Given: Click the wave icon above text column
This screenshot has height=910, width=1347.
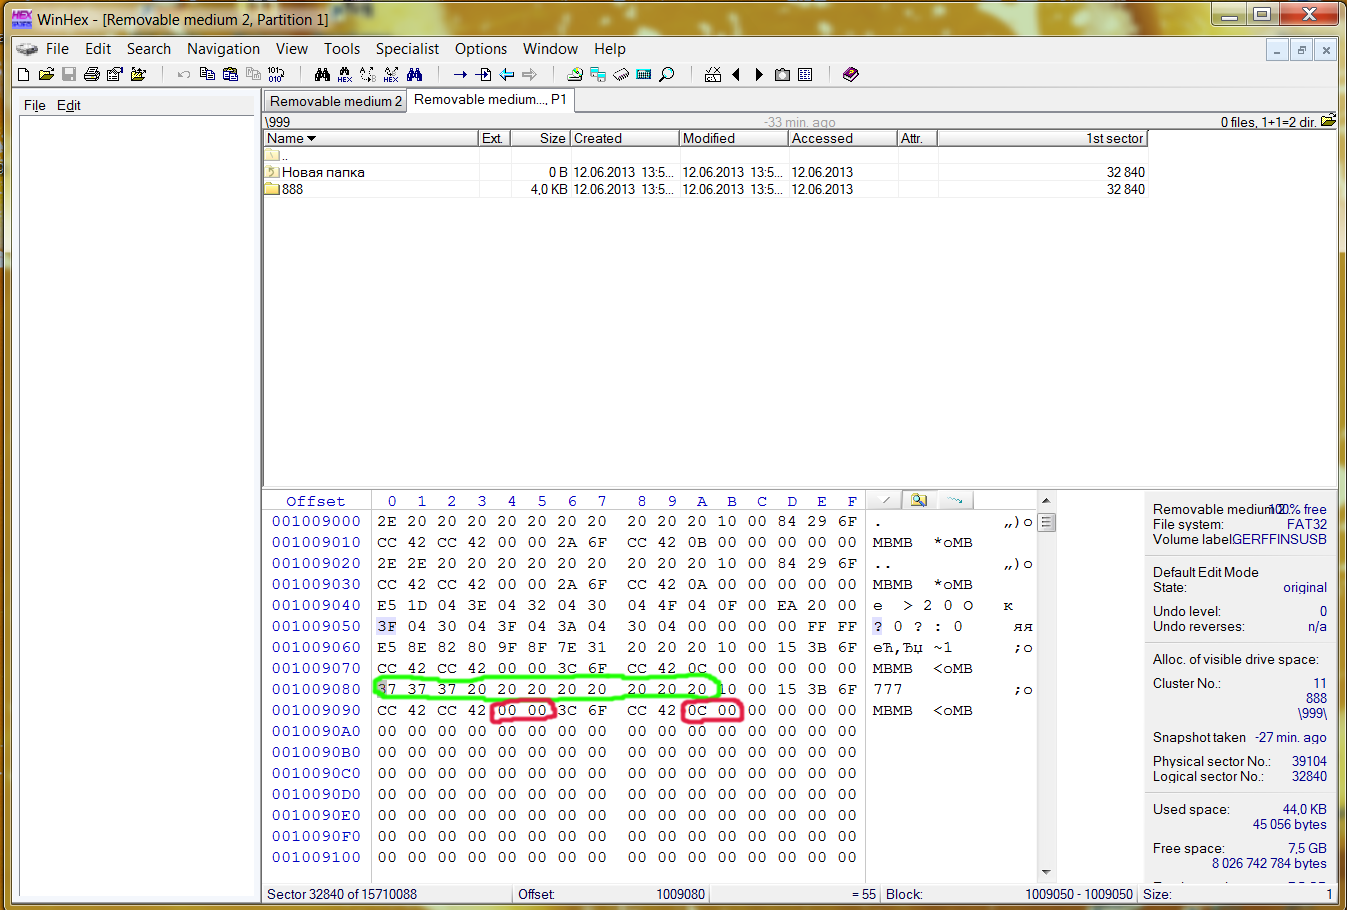Looking at the screenshot, I should 955,500.
